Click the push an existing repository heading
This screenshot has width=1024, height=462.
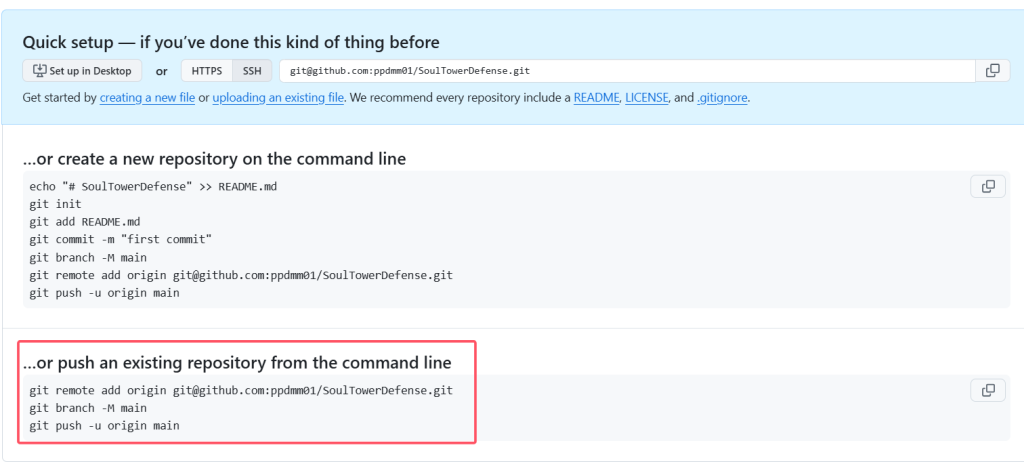point(237,362)
